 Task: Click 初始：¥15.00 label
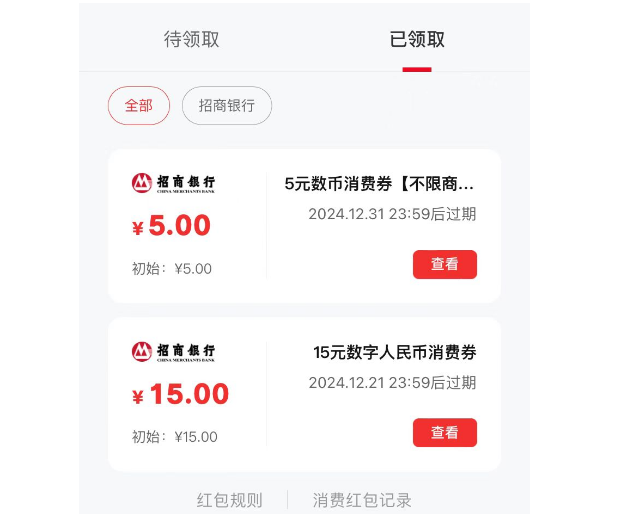(x=175, y=437)
